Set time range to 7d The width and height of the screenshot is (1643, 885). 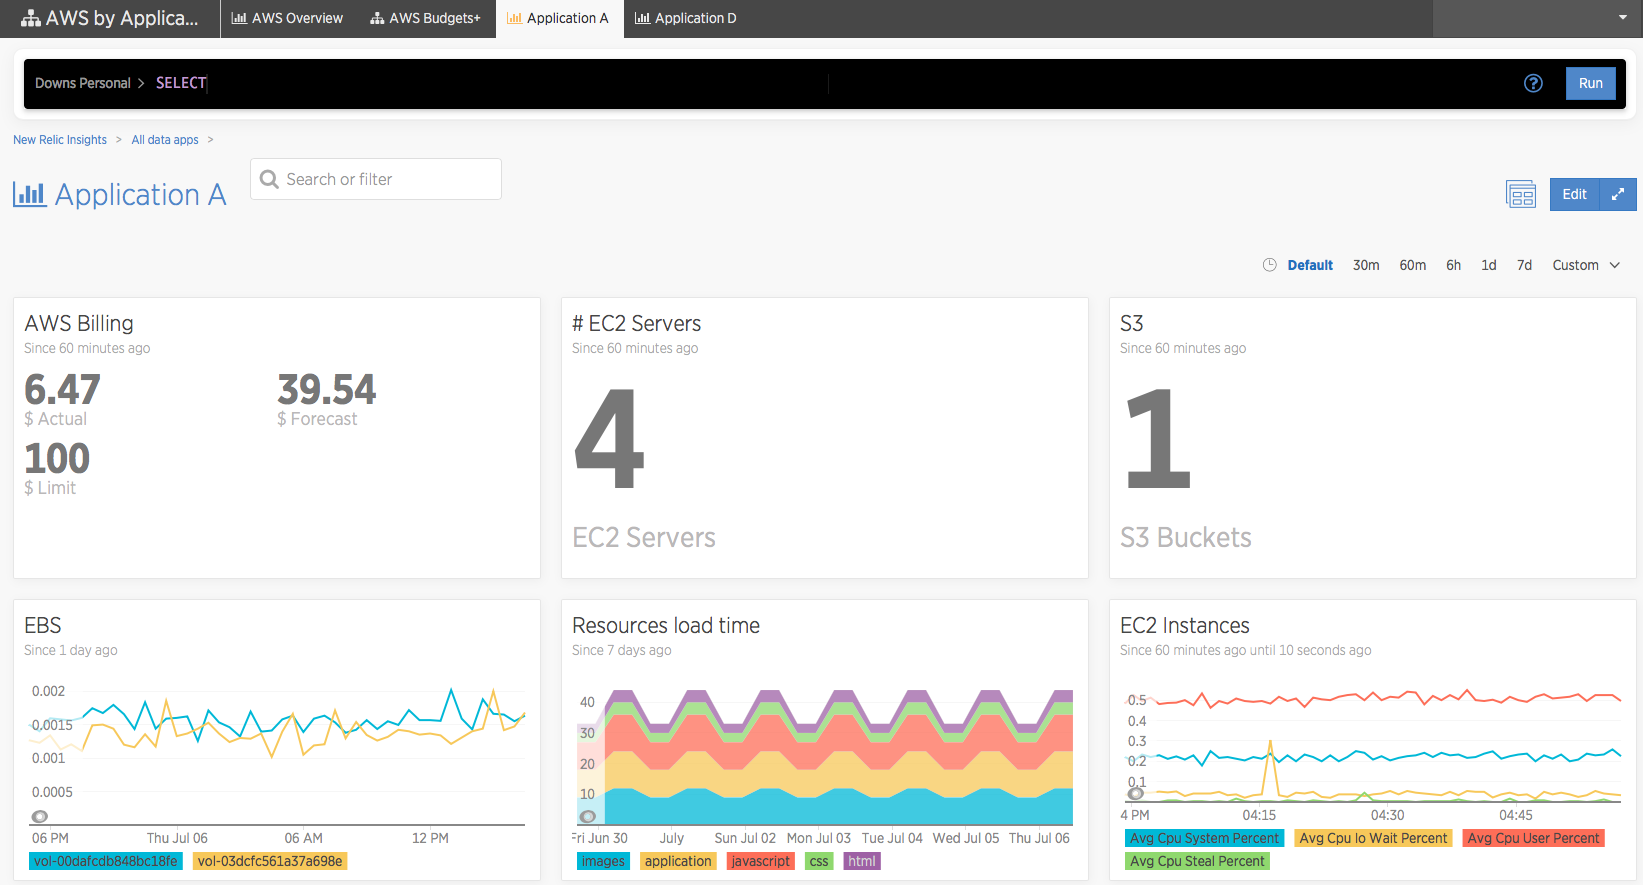point(1524,265)
